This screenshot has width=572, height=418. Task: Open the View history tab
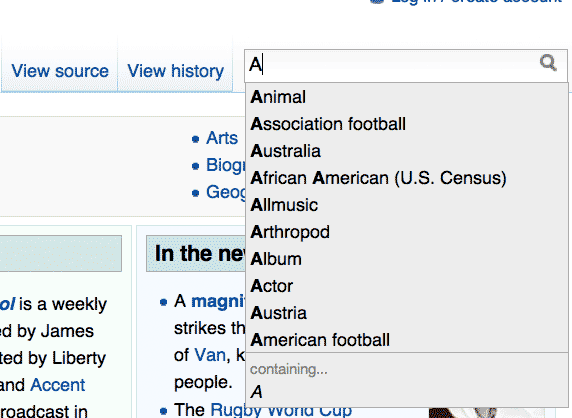click(175, 71)
